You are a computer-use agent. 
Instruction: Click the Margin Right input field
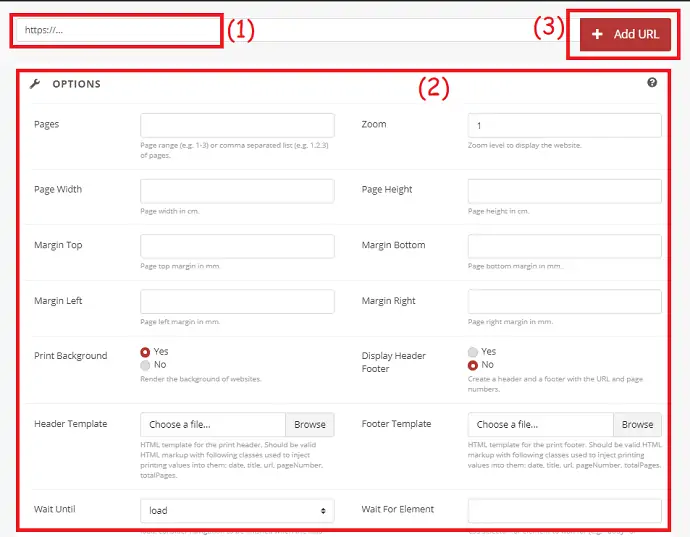(x=564, y=302)
